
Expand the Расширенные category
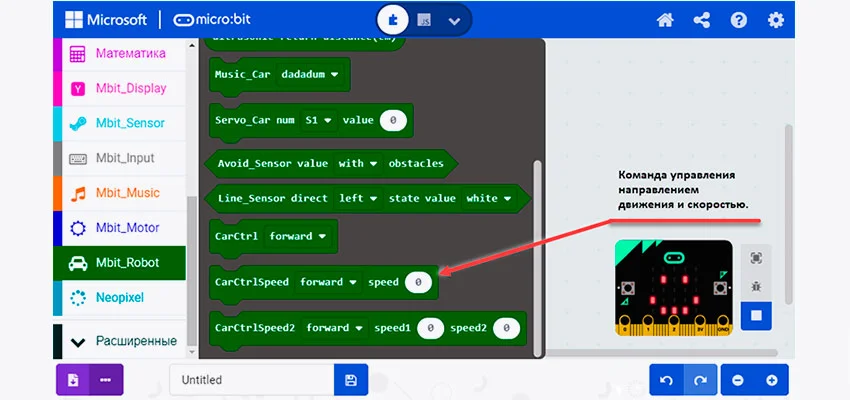pyautogui.click(x=120, y=341)
